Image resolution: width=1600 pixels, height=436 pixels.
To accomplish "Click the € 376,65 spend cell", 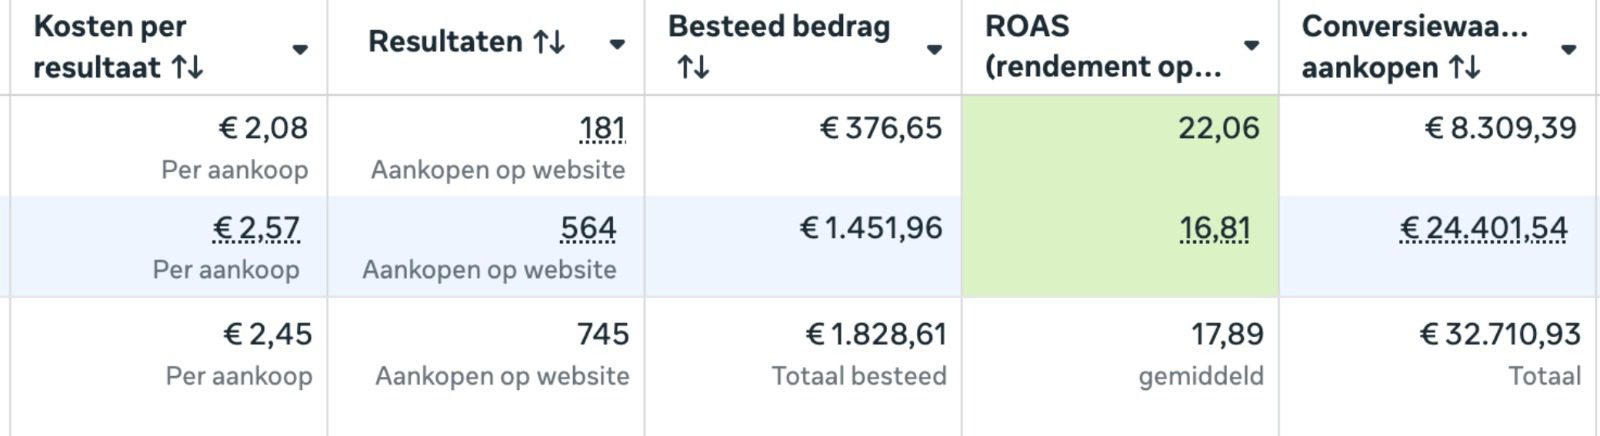I will click(881, 129).
